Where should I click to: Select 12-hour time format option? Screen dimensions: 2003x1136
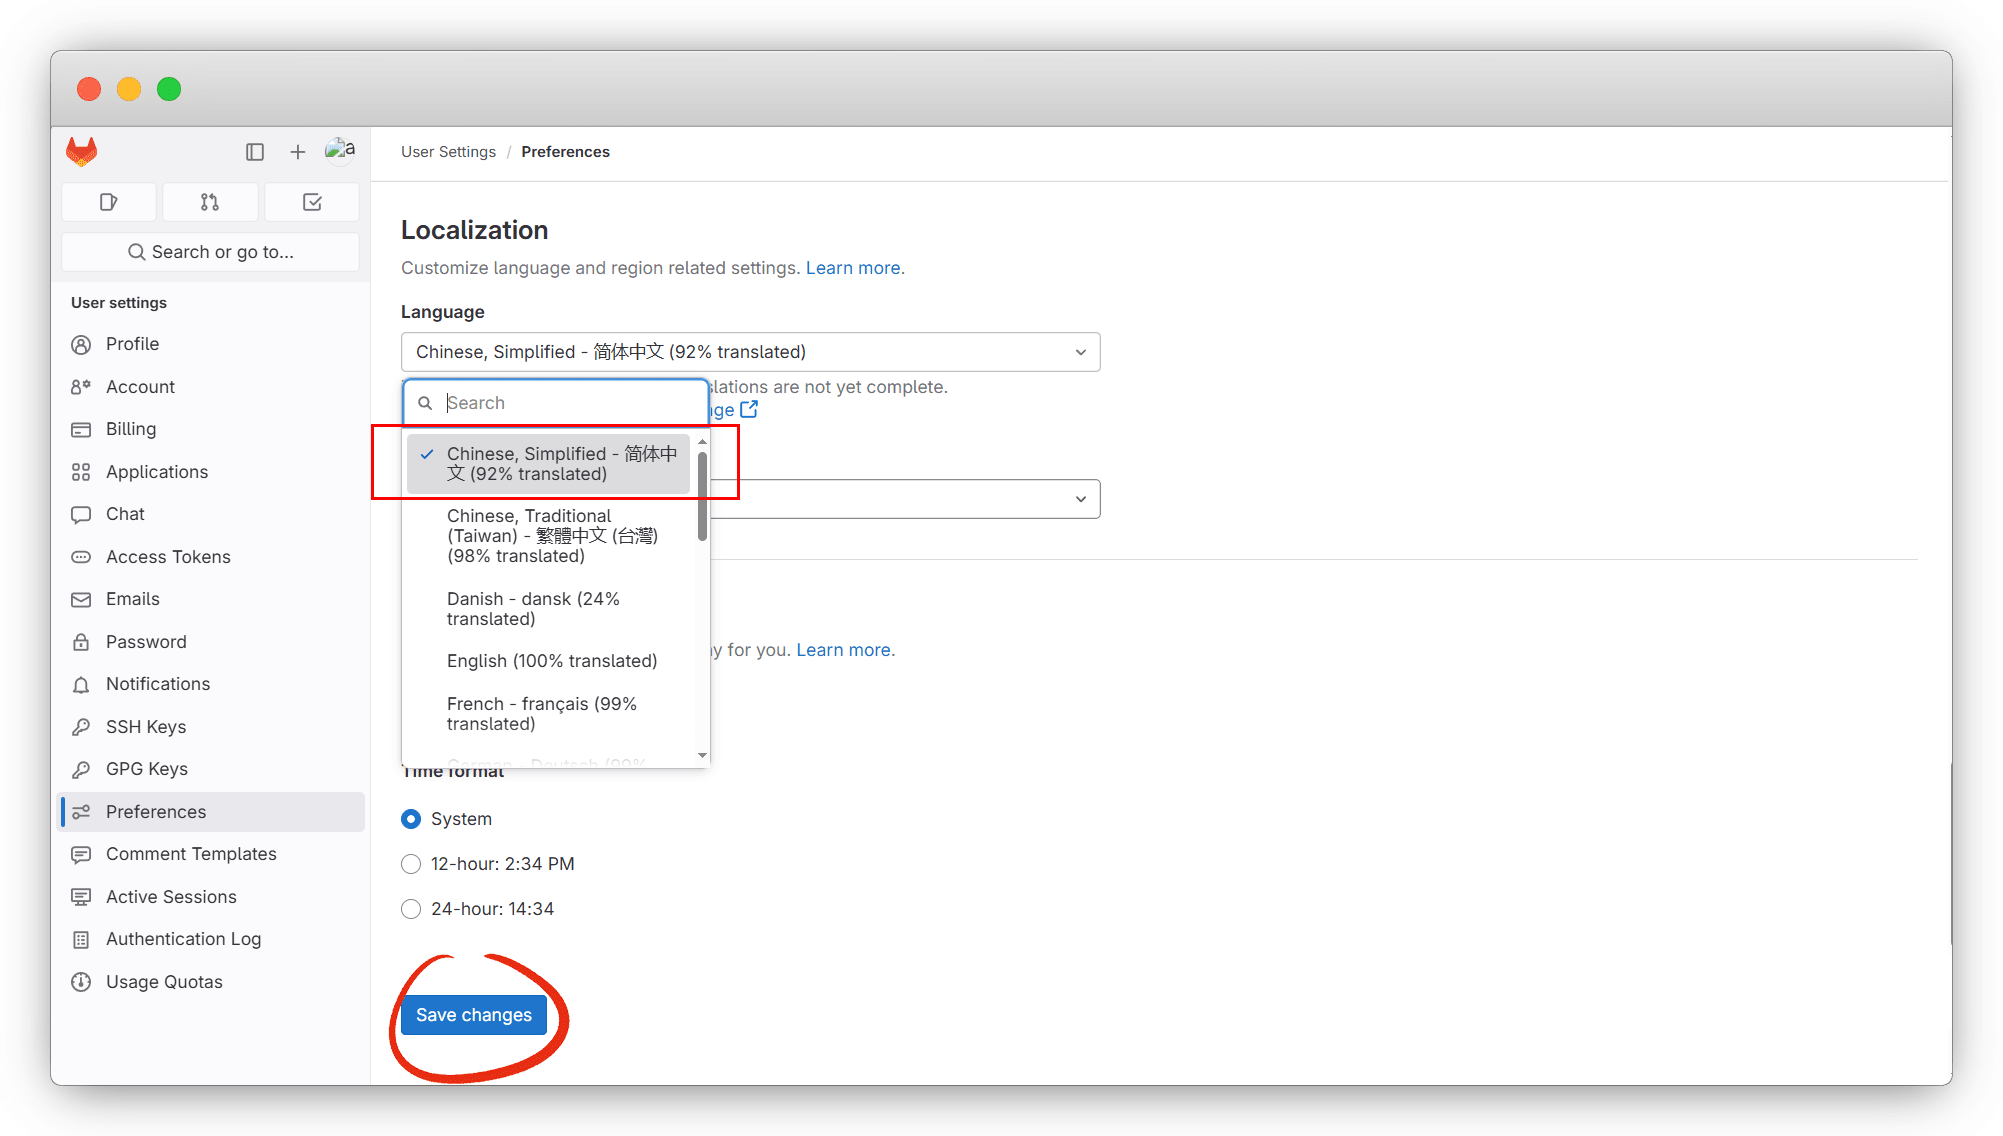[x=411, y=864]
